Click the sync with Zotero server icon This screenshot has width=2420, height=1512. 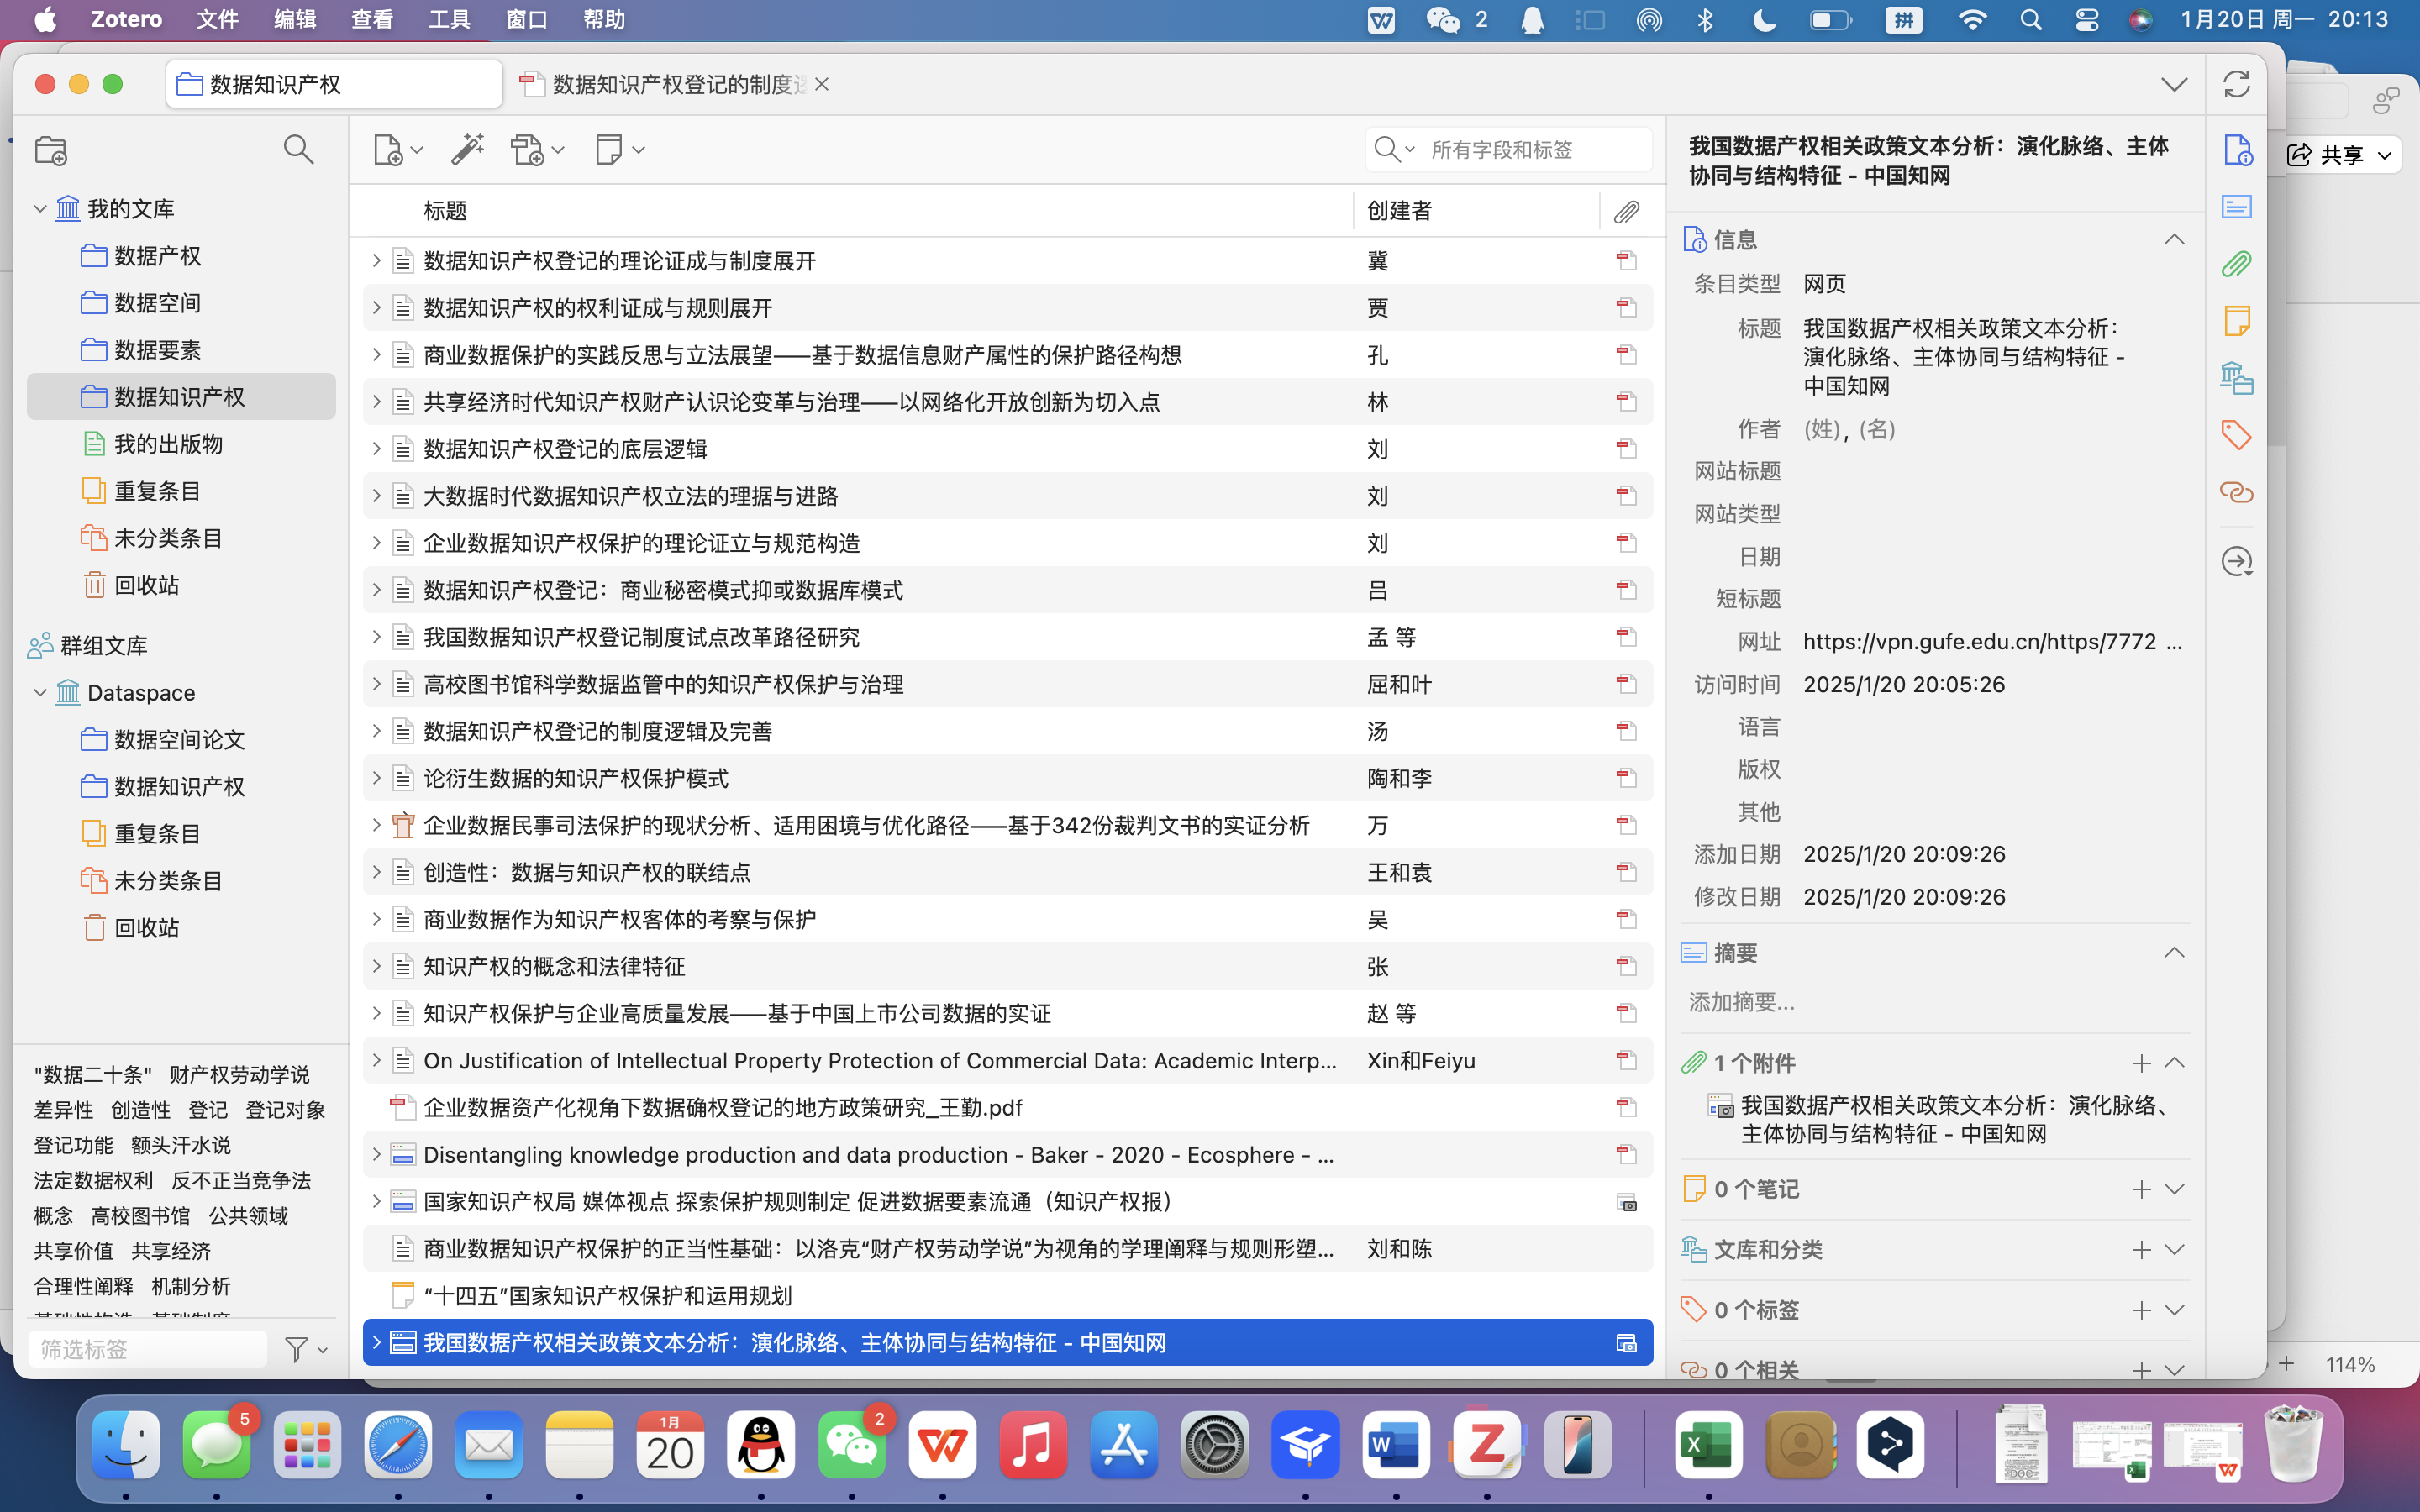[x=2236, y=84]
